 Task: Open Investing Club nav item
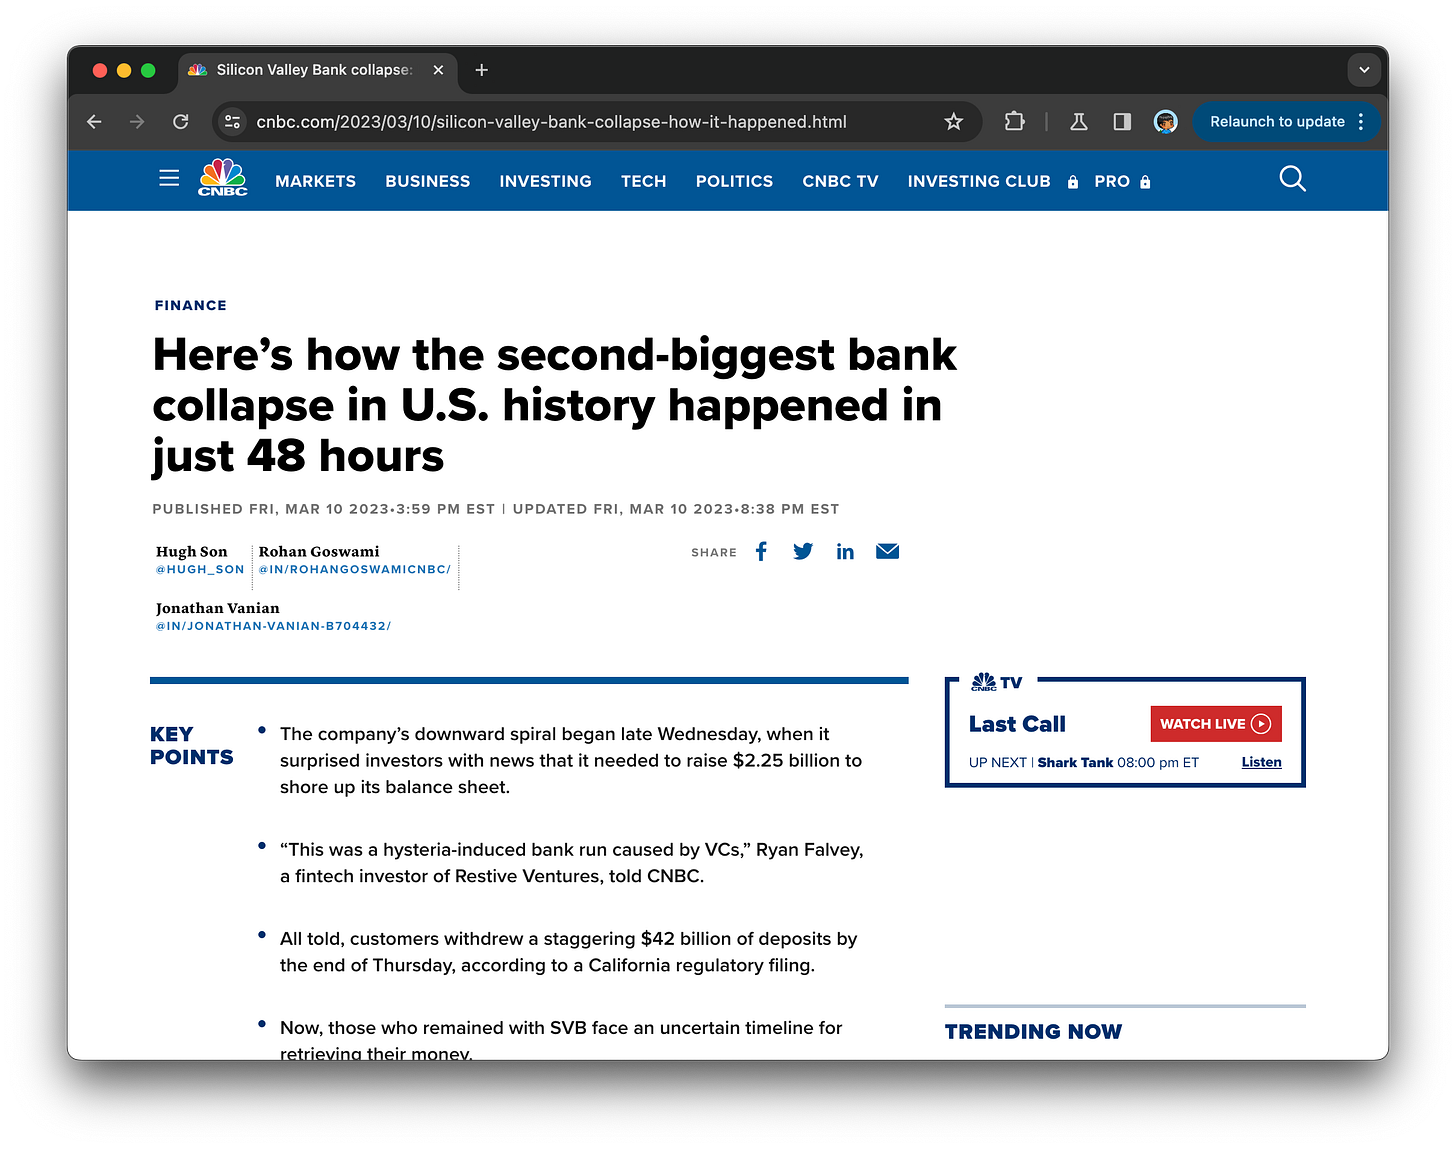point(979,181)
